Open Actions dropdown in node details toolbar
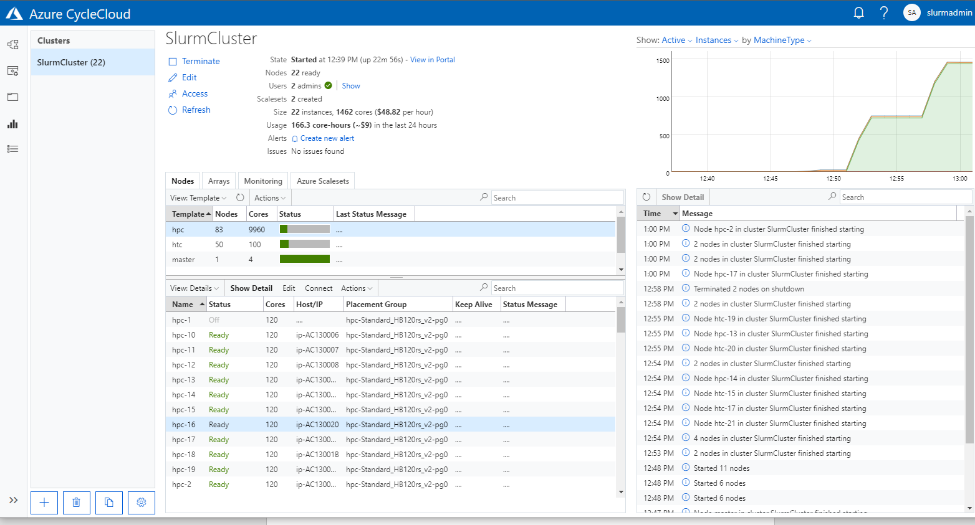 pos(357,288)
